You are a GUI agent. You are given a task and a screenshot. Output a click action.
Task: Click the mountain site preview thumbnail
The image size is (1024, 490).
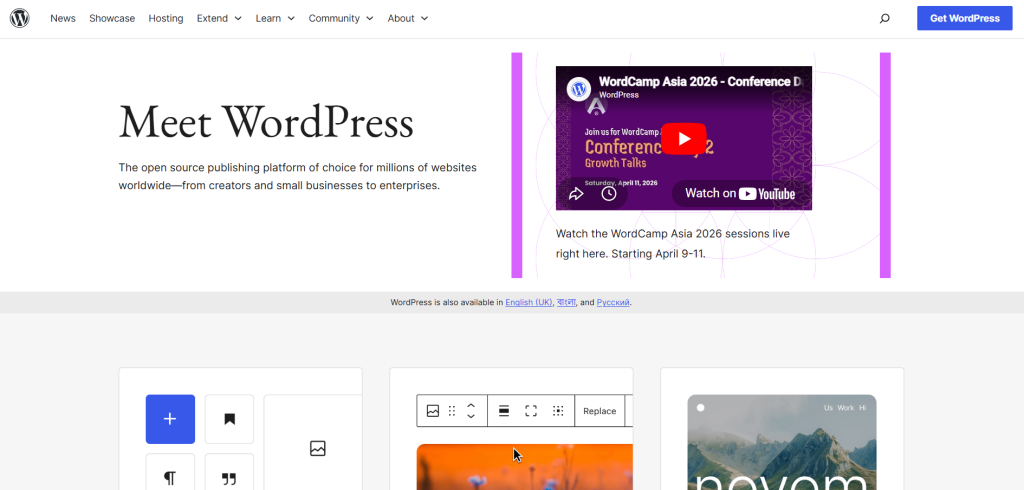point(782,442)
